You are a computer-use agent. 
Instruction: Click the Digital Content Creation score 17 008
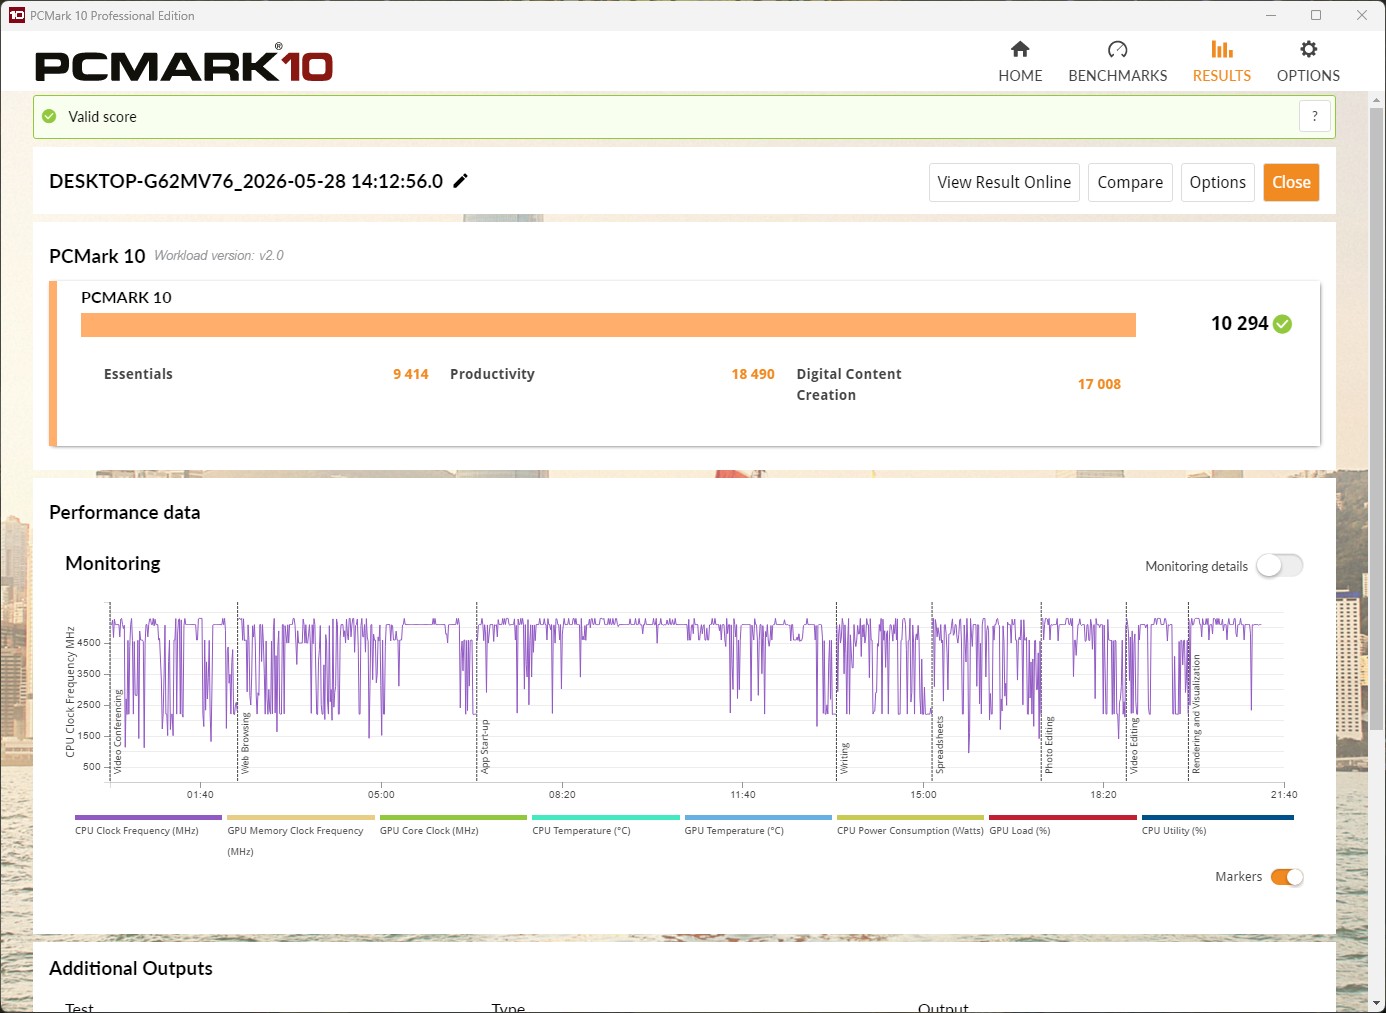(x=1099, y=384)
